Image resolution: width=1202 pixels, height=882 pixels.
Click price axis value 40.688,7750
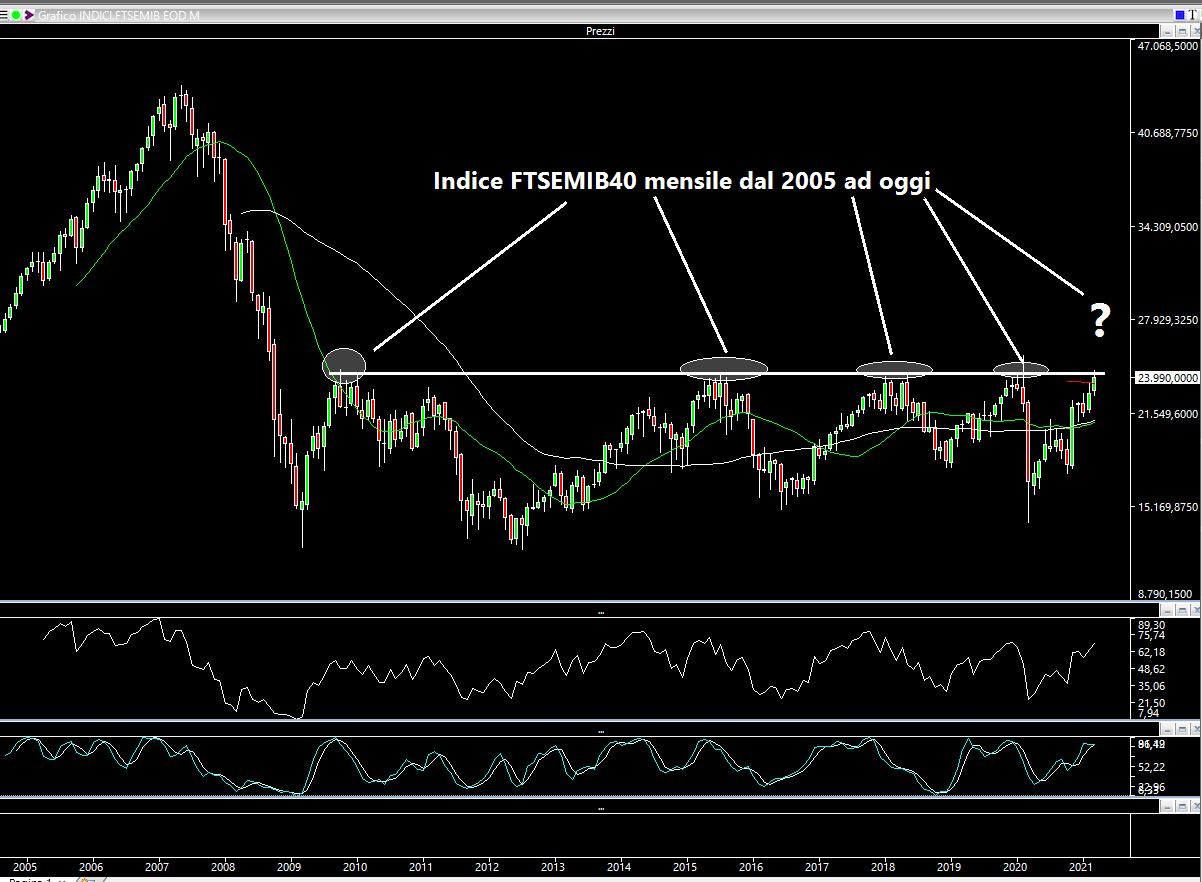[1168, 133]
